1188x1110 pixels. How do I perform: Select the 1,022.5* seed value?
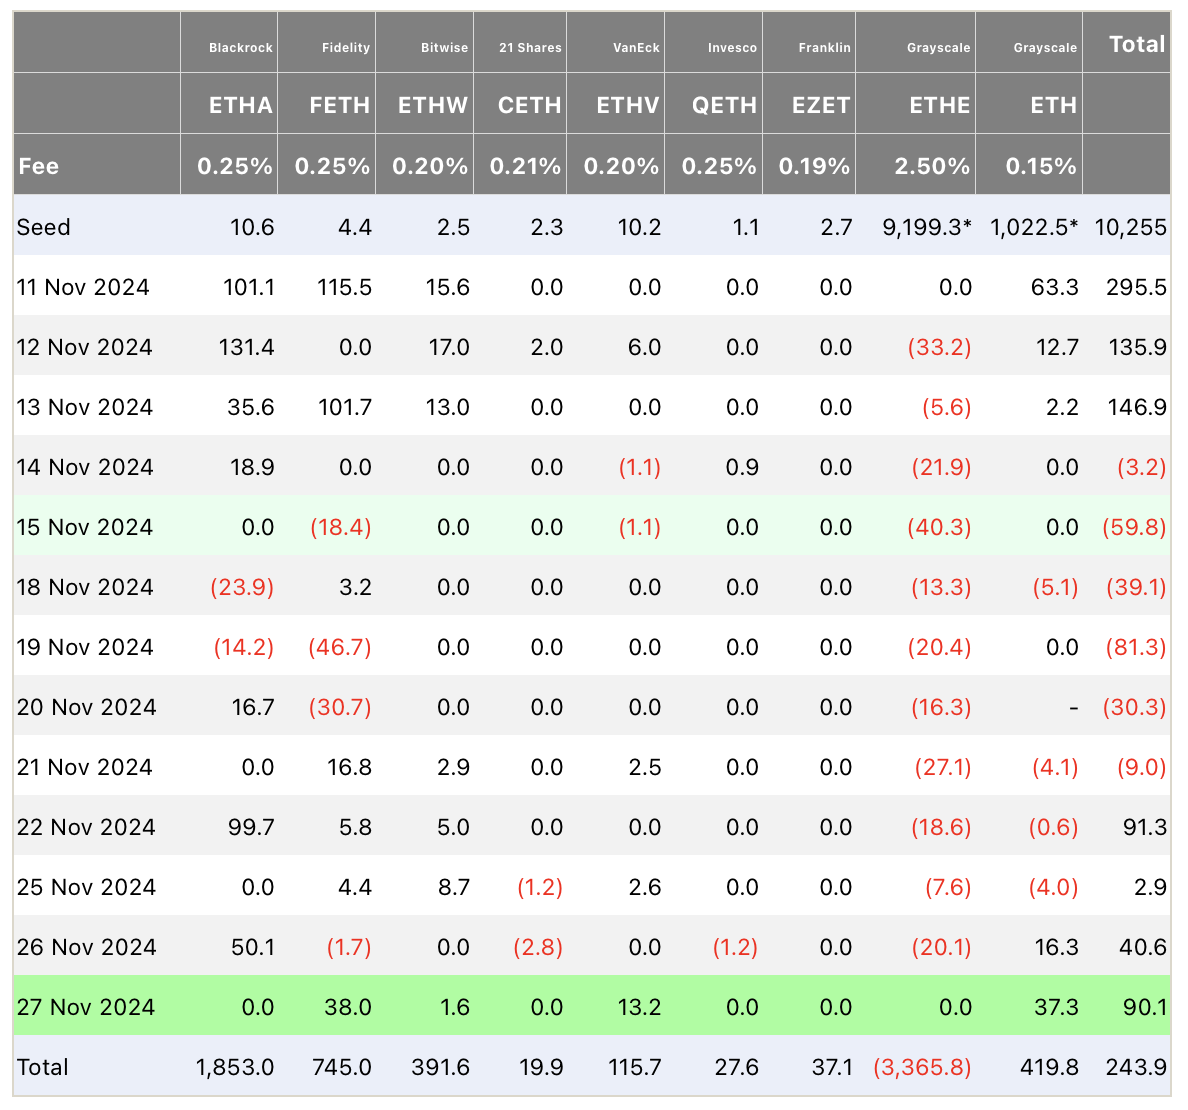(x=1033, y=227)
